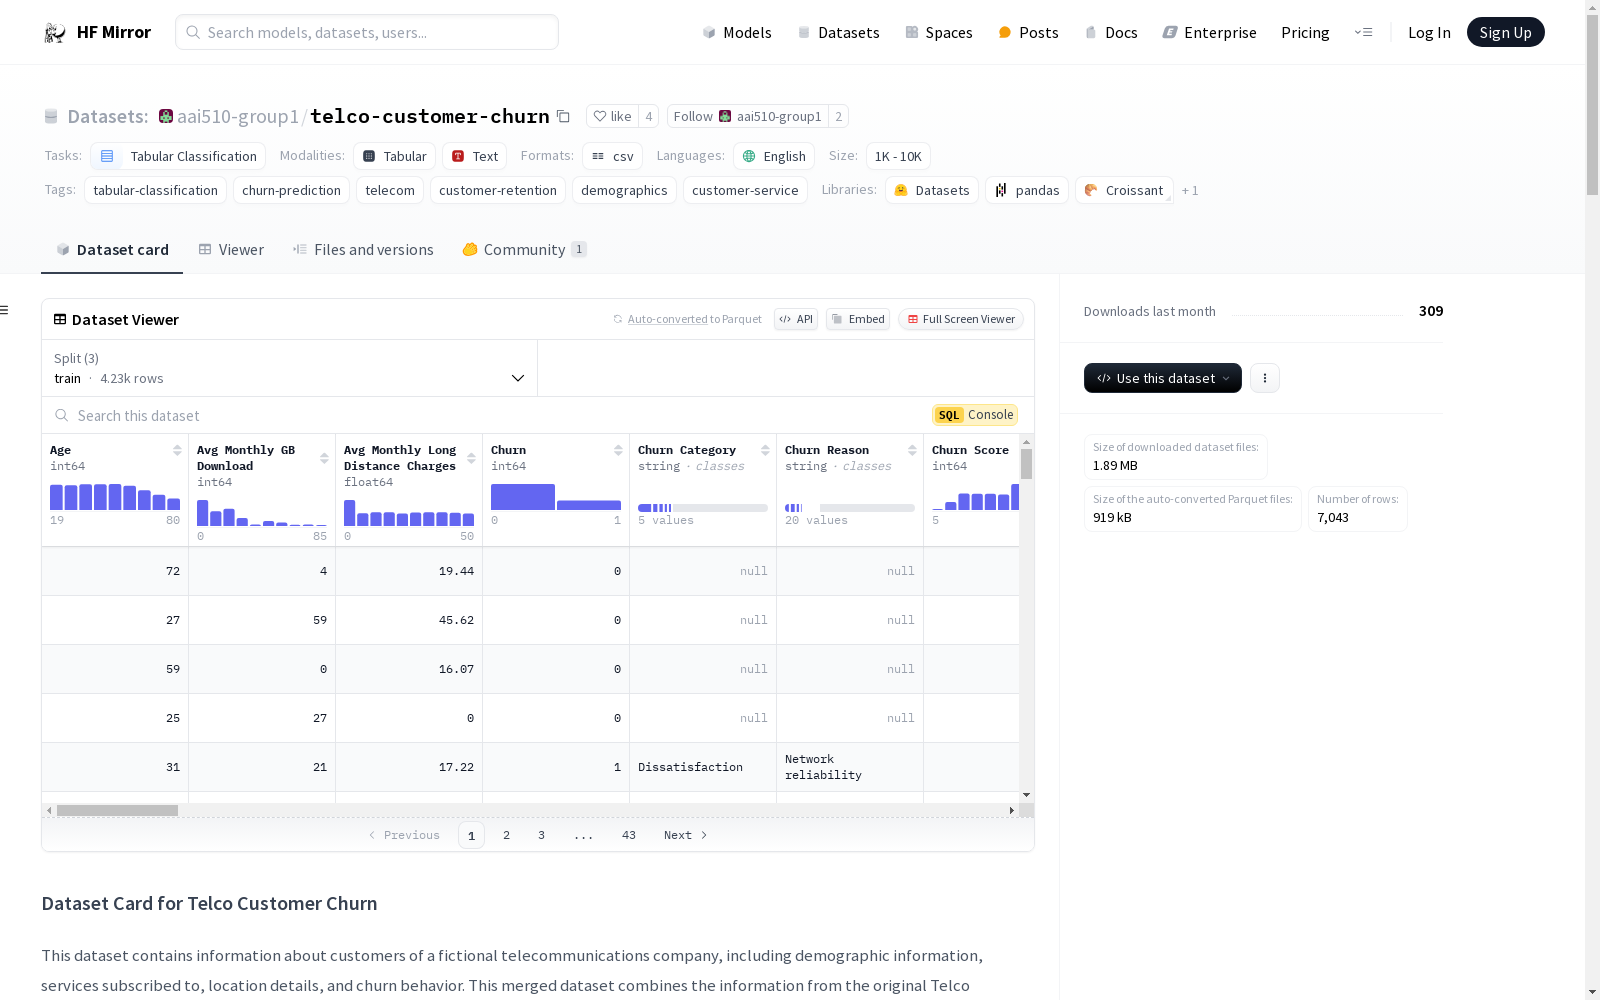The width and height of the screenshot is (1600, 1000).
Task: Select the Datasets library tag
Action: (932, 190)
